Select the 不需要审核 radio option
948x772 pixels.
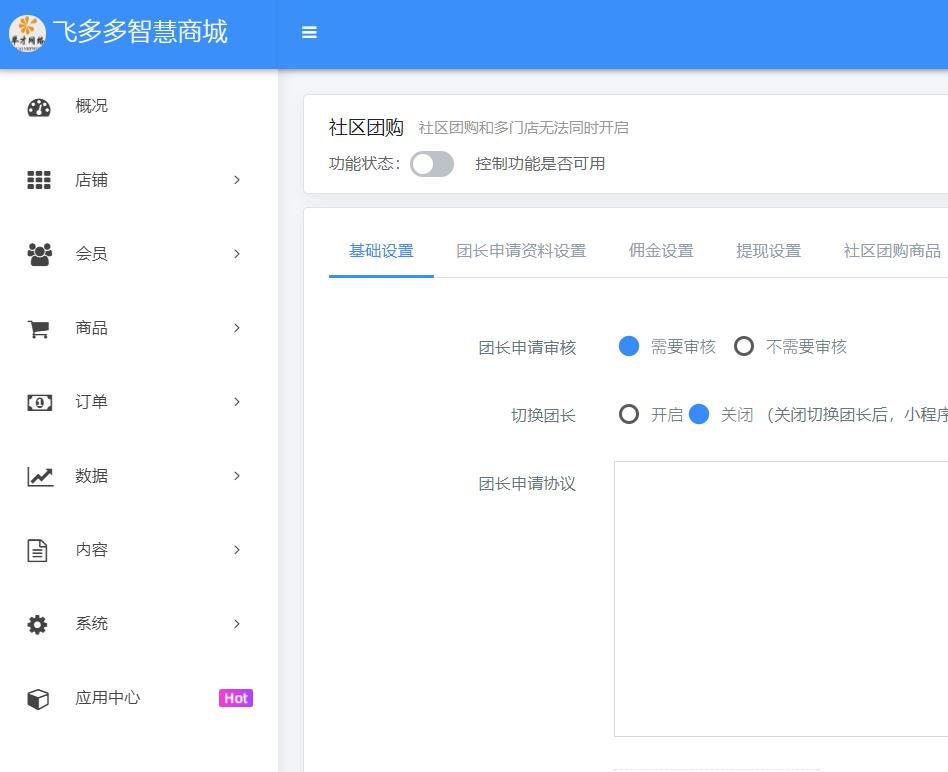pos(744,346)
